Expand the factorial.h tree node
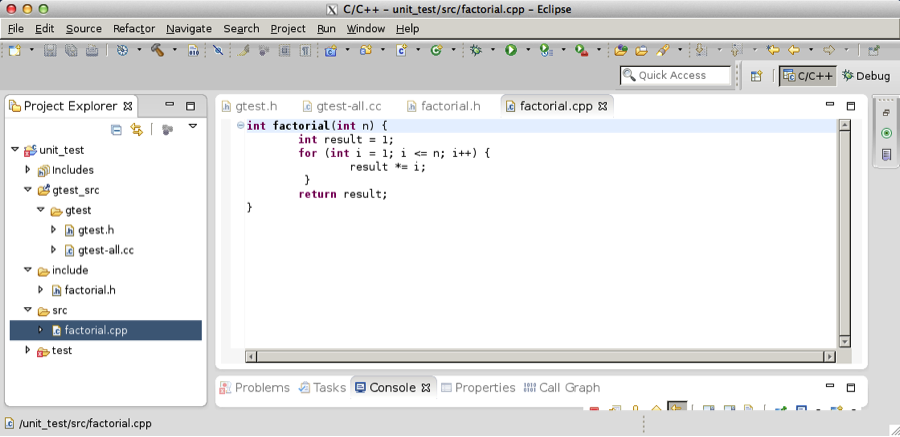Image resolution: width=900 pixels, height=437 pixels. tap(40, 289)
